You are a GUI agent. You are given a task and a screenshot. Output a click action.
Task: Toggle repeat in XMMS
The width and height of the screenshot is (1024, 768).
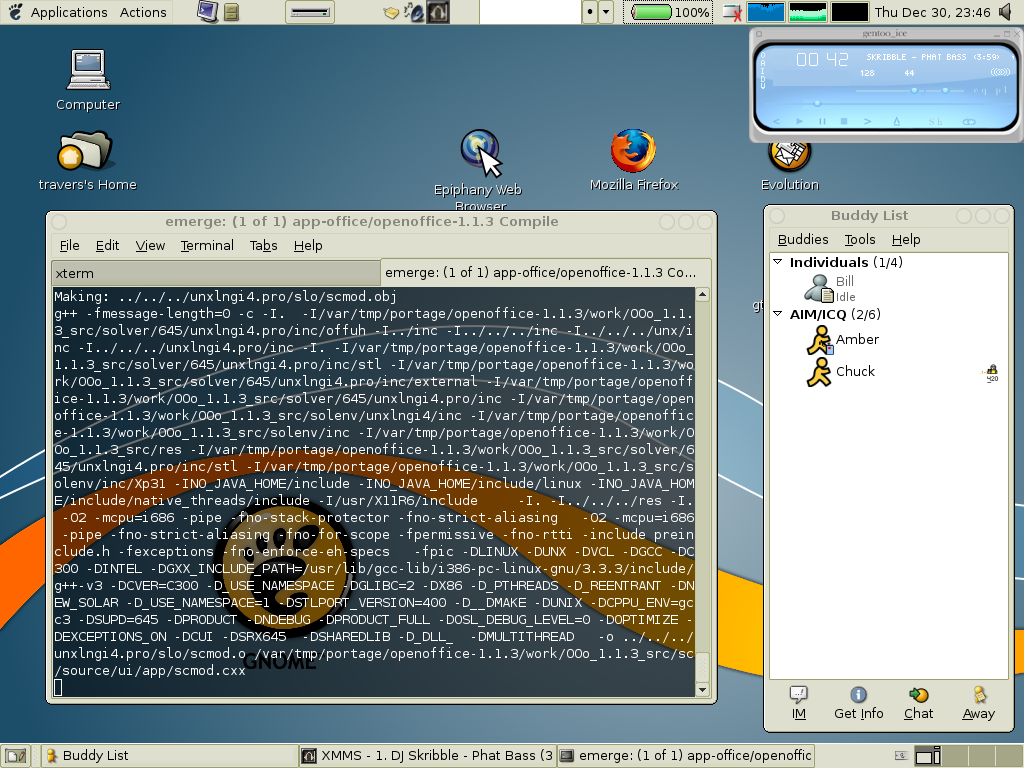pyautogui.click(x=969, y=121)
